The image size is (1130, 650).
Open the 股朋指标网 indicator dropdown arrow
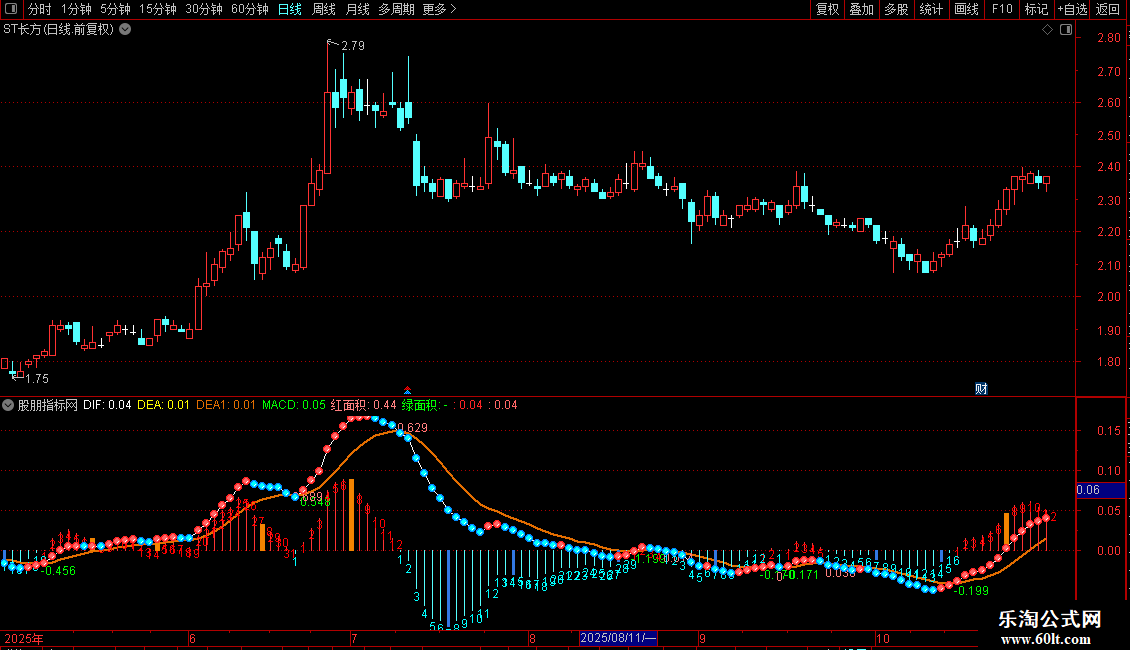[8, 405]
